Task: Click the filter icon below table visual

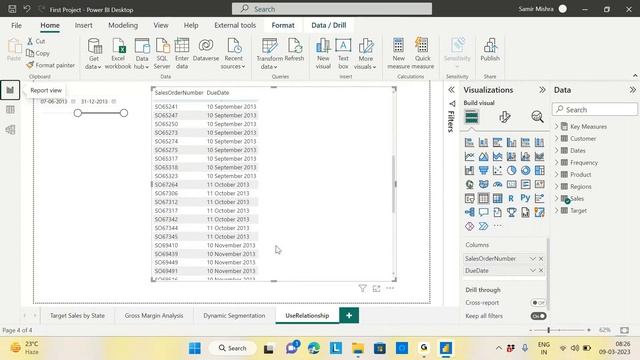Action: [362, 288]
